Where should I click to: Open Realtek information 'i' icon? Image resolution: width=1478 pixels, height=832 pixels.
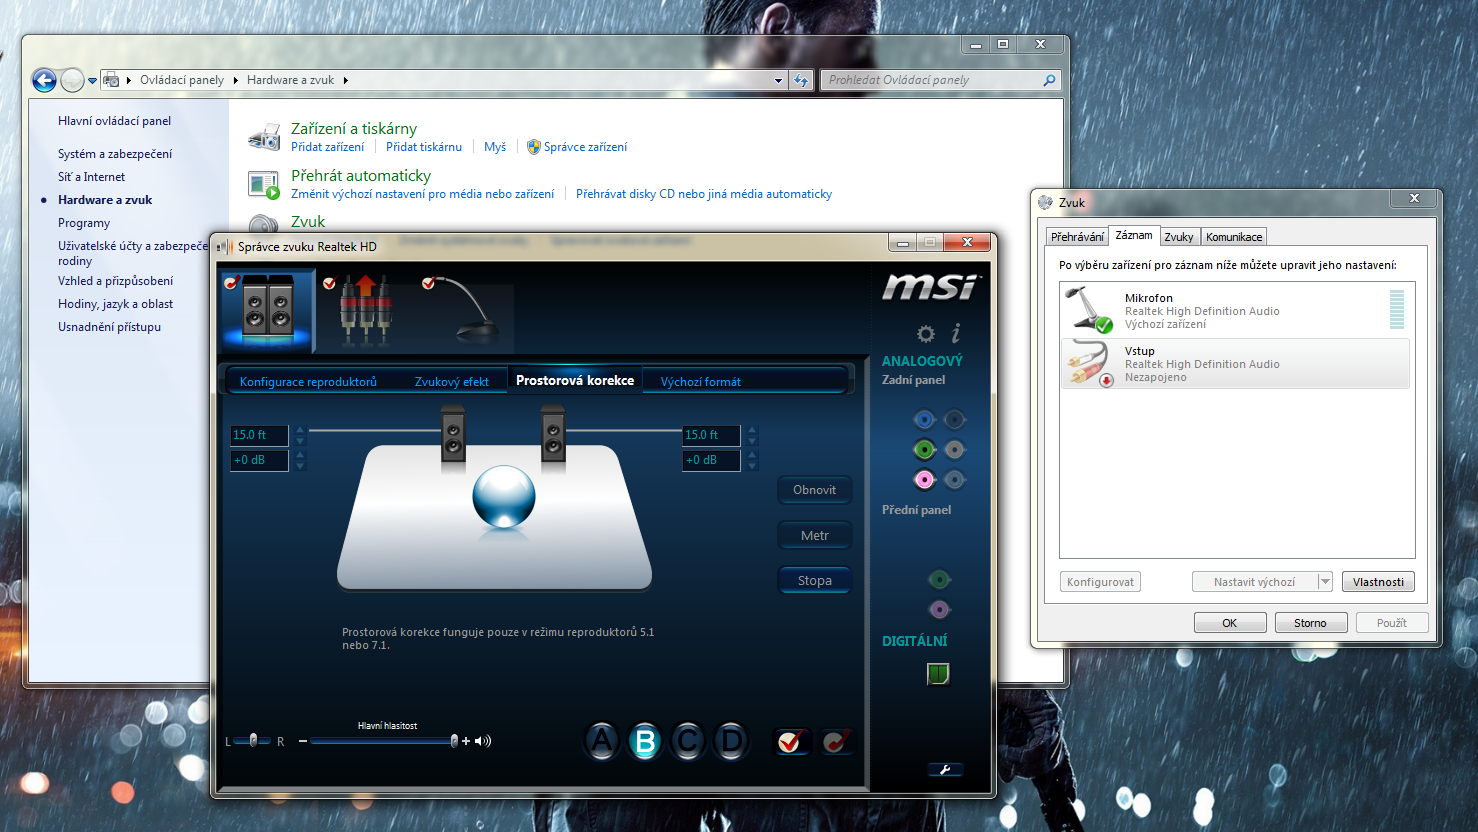pos(956,332)
